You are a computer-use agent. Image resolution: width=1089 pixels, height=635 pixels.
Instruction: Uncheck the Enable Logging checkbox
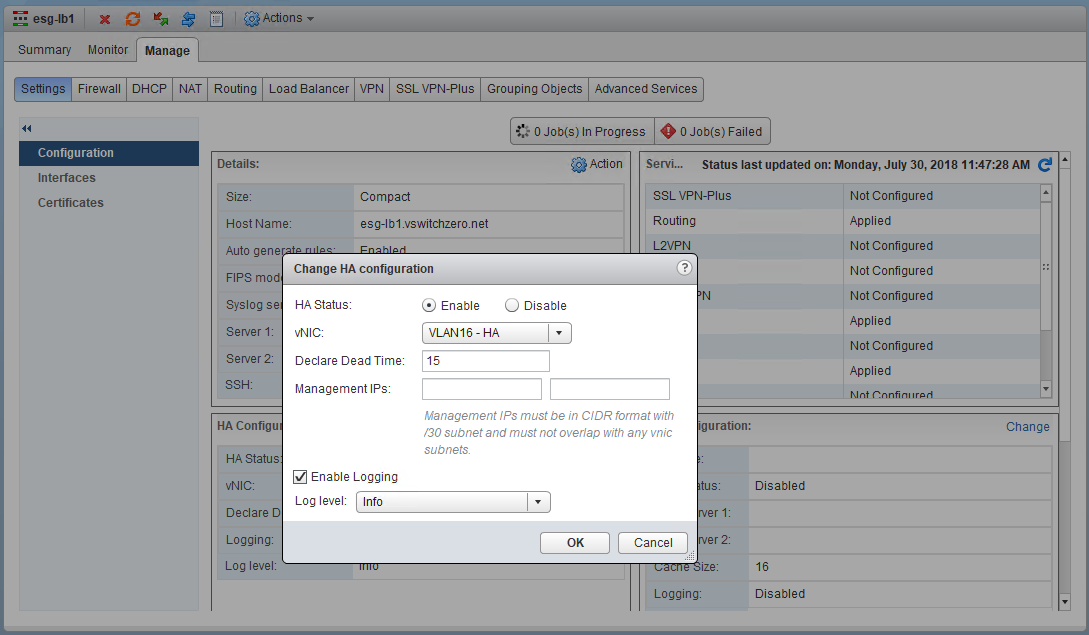[x=301, y=477]
